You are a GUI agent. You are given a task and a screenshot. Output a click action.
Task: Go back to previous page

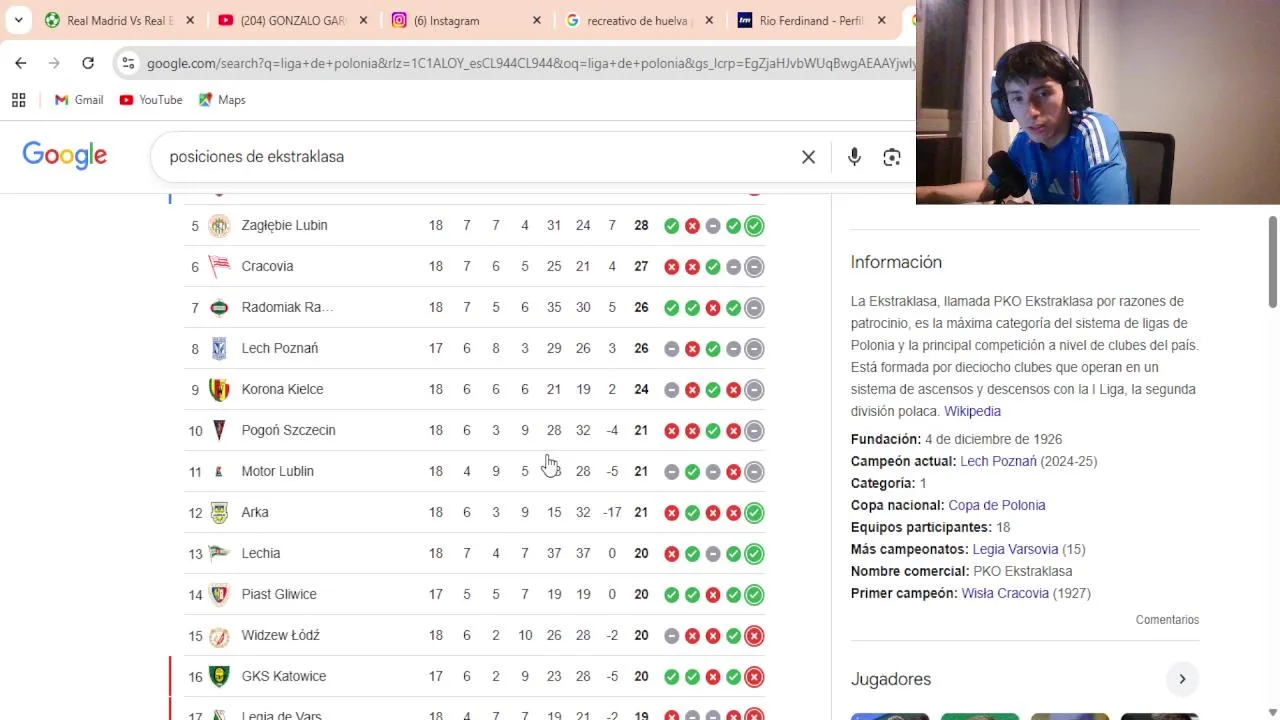coord(21,63)
